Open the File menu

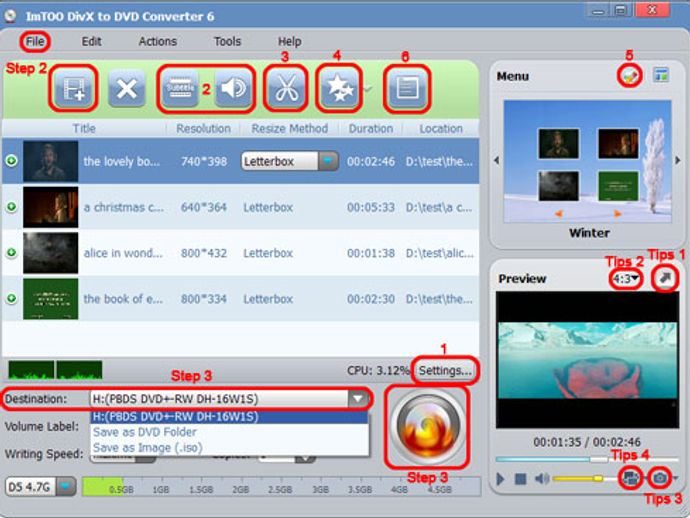click(35, 41)
